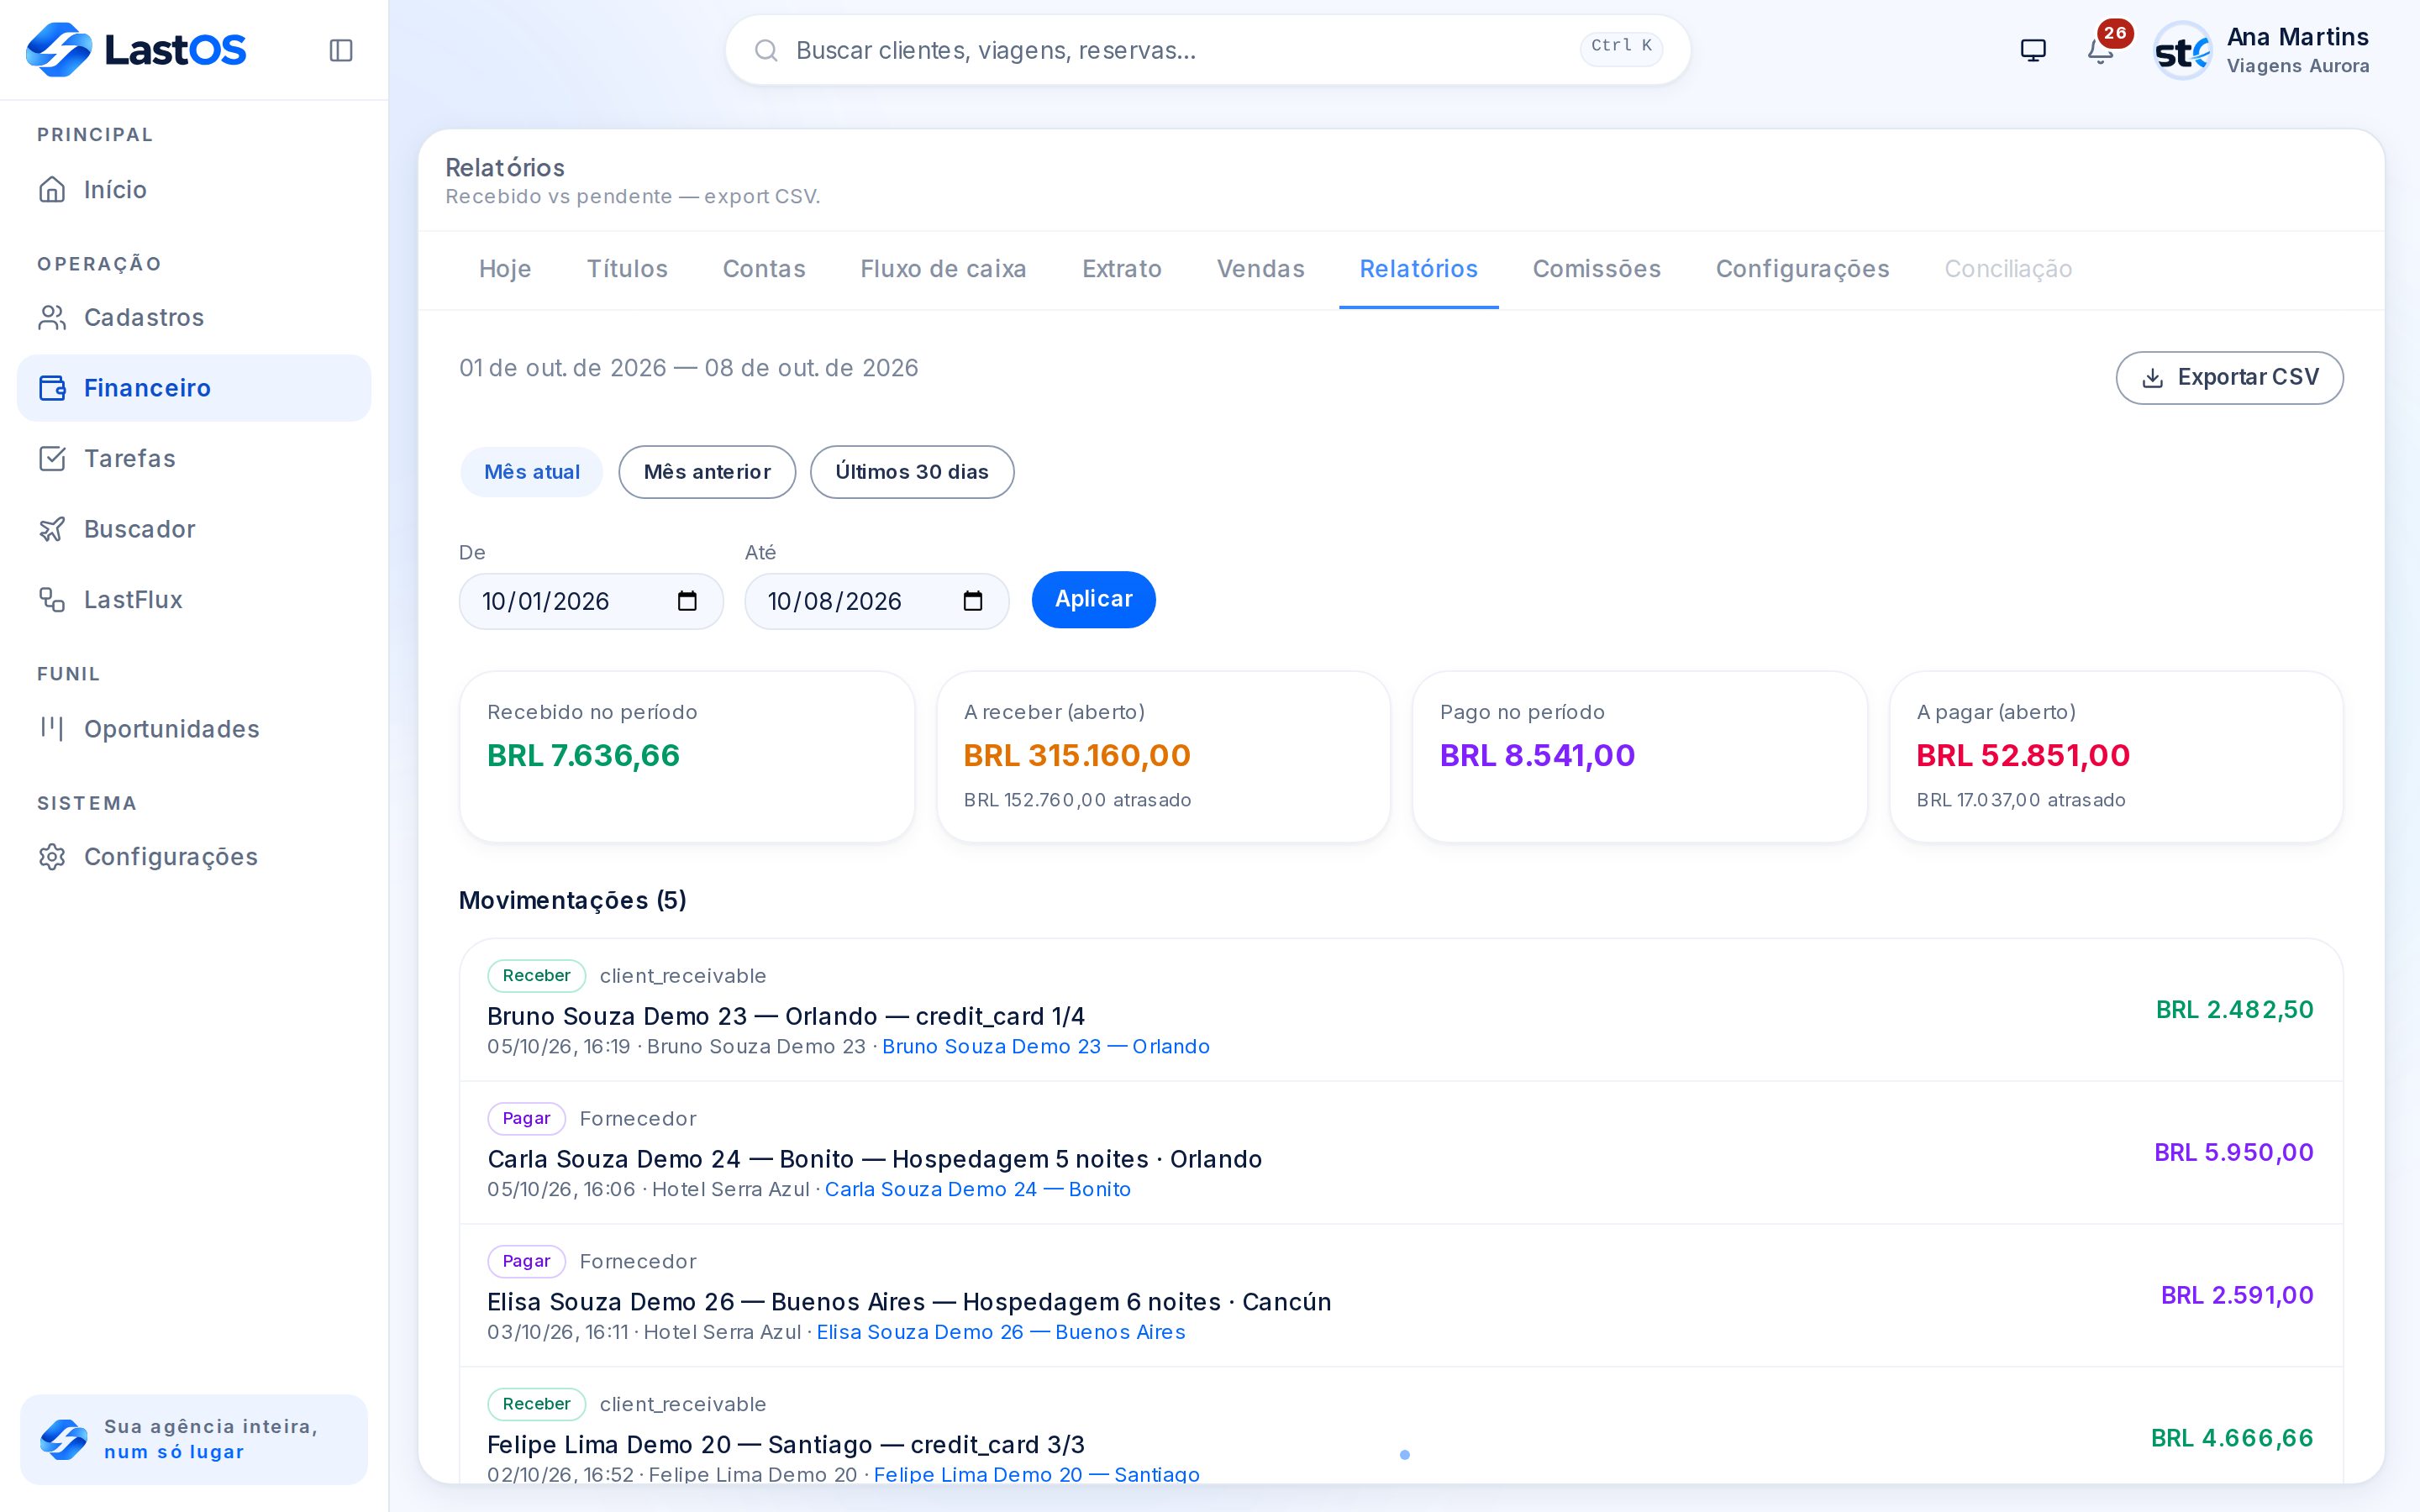Open sidebar Configurações gear icon
The width and height of the screenshot is (2420, 1512).
(x=52, y=857)
